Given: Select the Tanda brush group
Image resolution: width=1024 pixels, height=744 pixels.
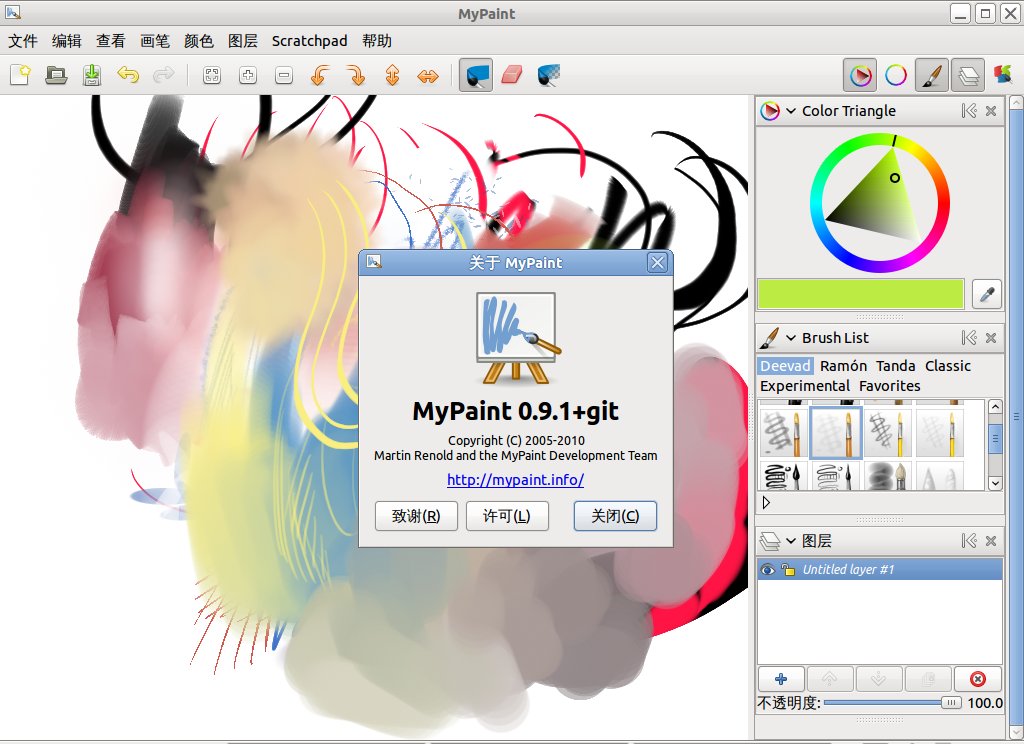Looking at the screenshot, I should (895, 366).
